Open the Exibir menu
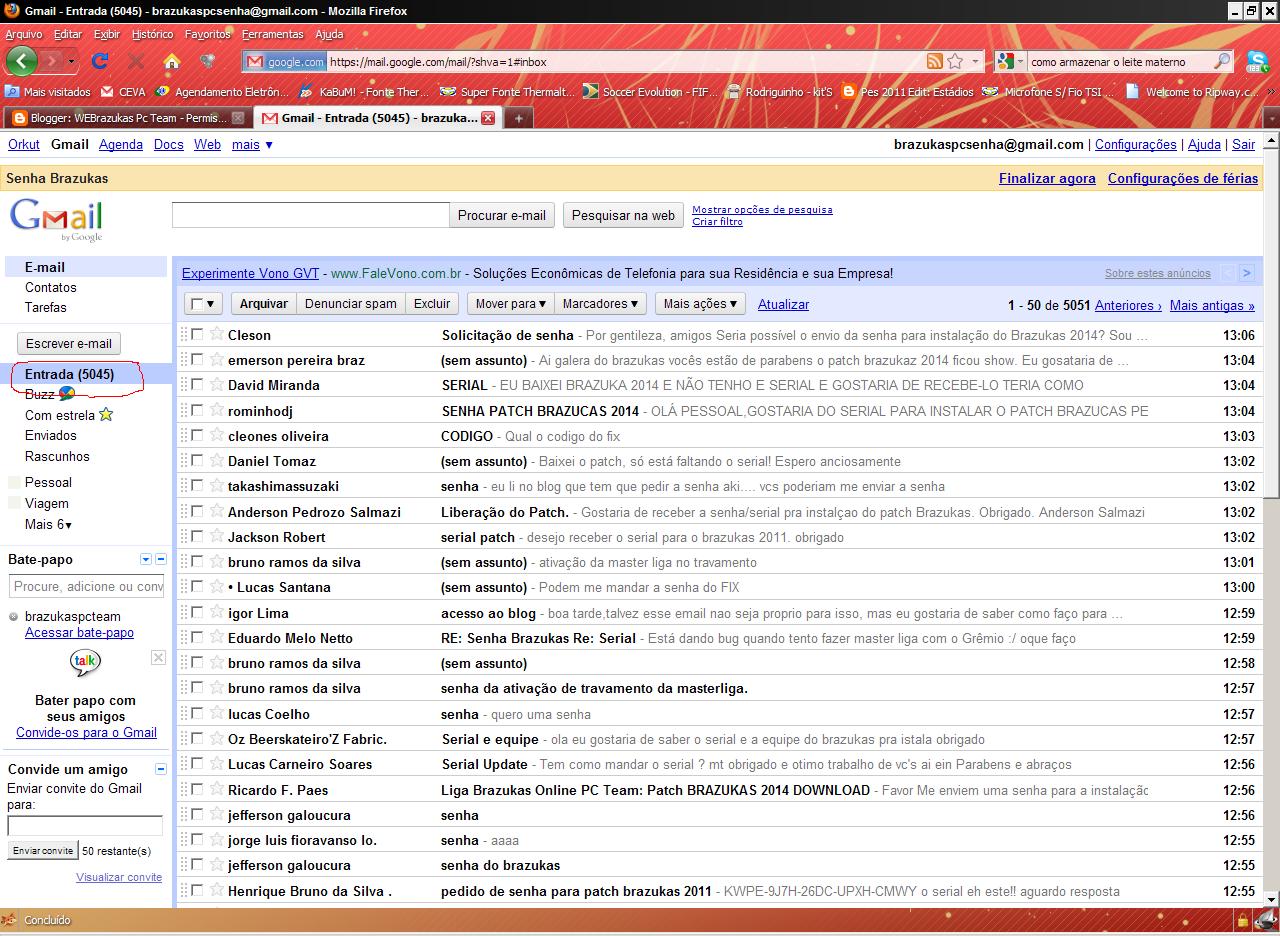Screen dimensions: 1280x936 tap(107, 34)
